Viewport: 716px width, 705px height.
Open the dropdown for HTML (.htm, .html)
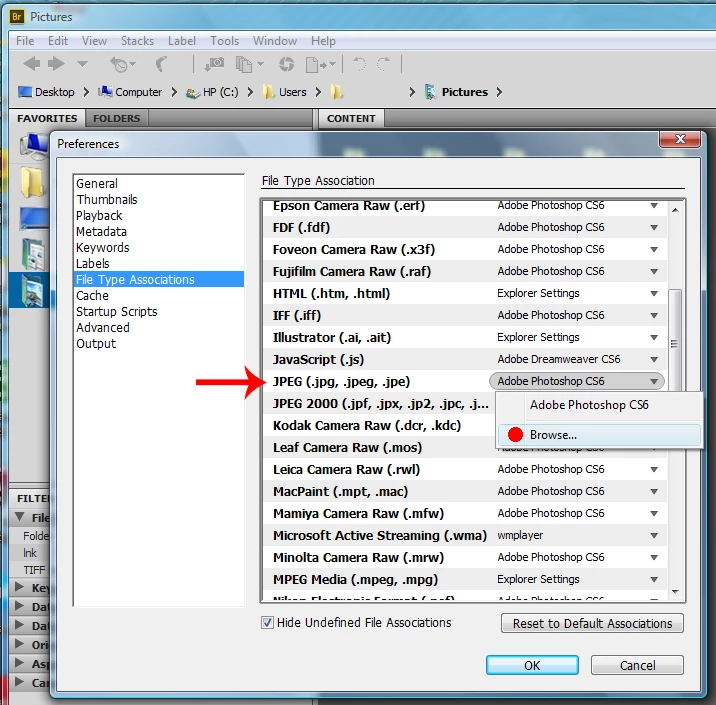[654, 293]
